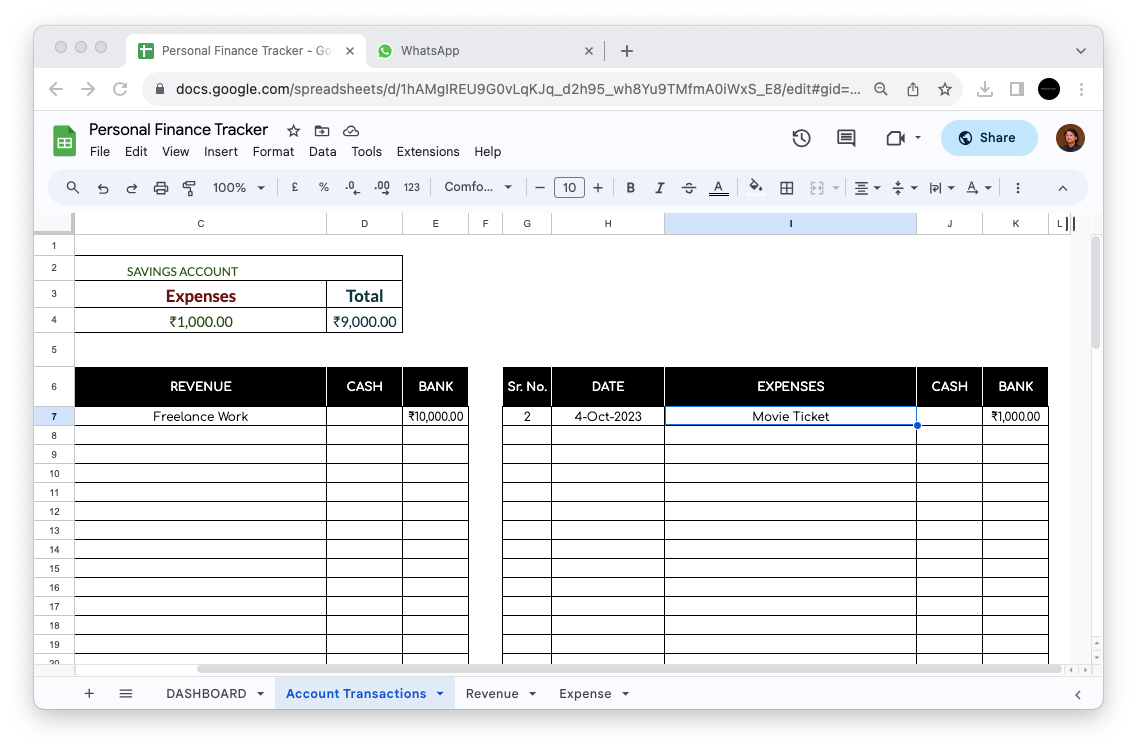Open the zoom level 100% dropdown
The width and height of the screenshot is (1137, 751).
click(x=238, y=188)
